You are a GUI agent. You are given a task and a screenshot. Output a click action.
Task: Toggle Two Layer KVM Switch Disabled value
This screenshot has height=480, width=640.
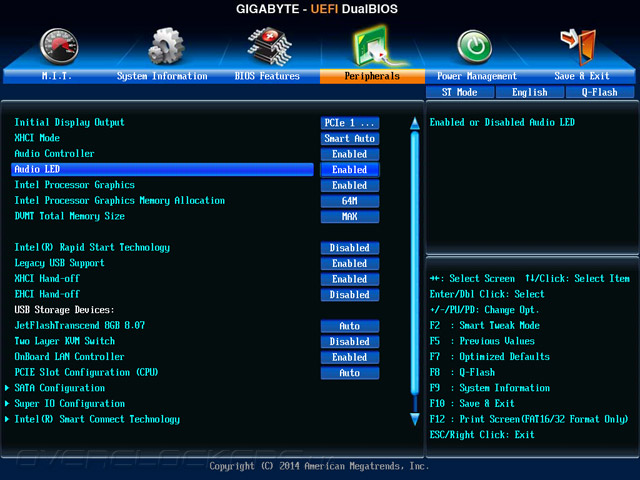coord(350,341)
